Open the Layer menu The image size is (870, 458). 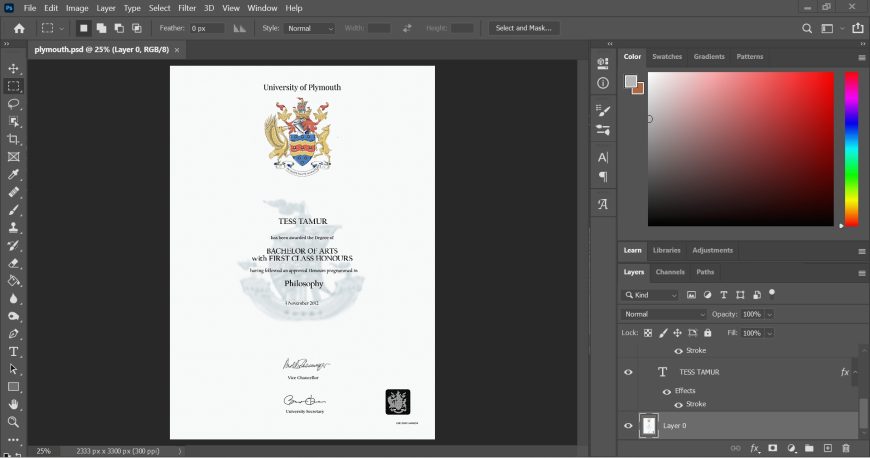pyautogui.click(x=105, y=8)
